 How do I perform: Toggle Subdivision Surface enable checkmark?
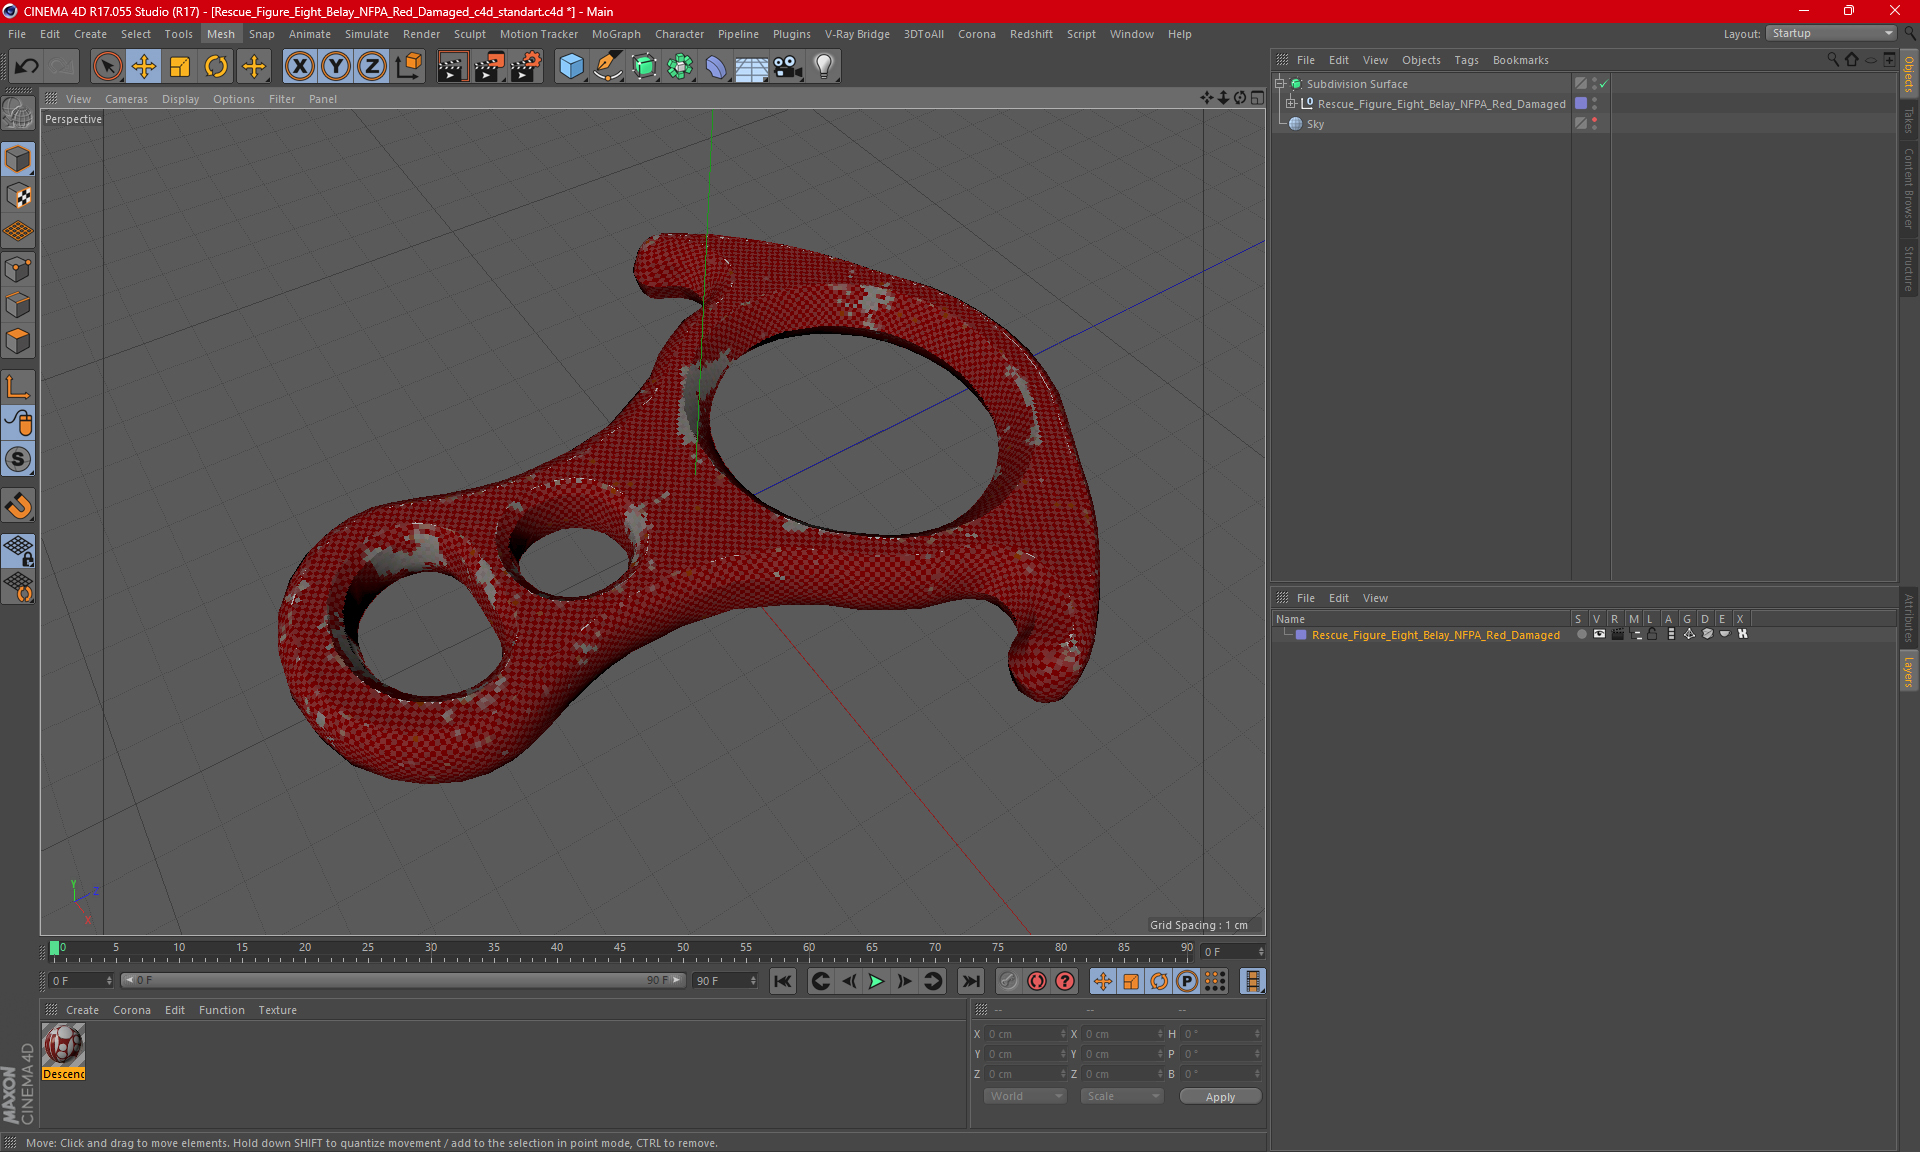click(1603, 84)
